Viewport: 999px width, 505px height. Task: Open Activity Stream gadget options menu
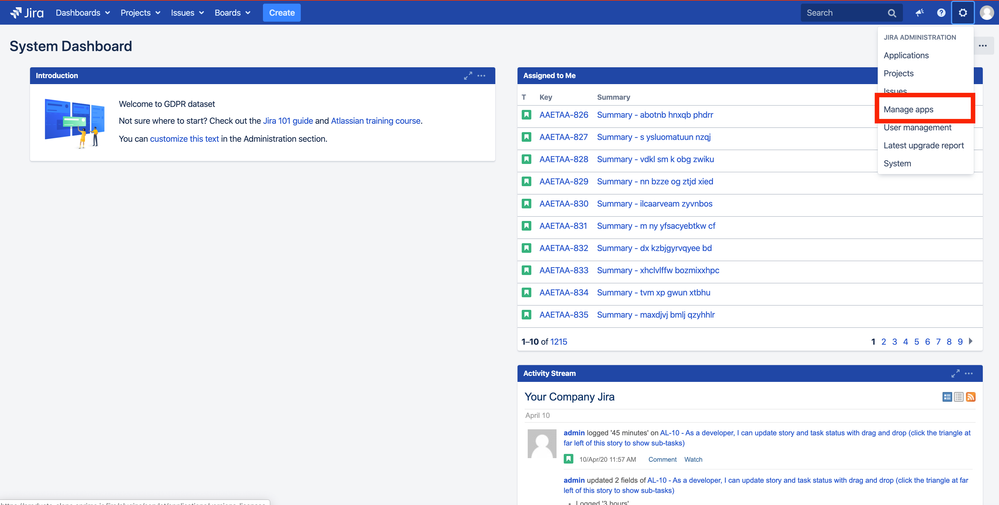pyautogui.click(x=969, y=373)
